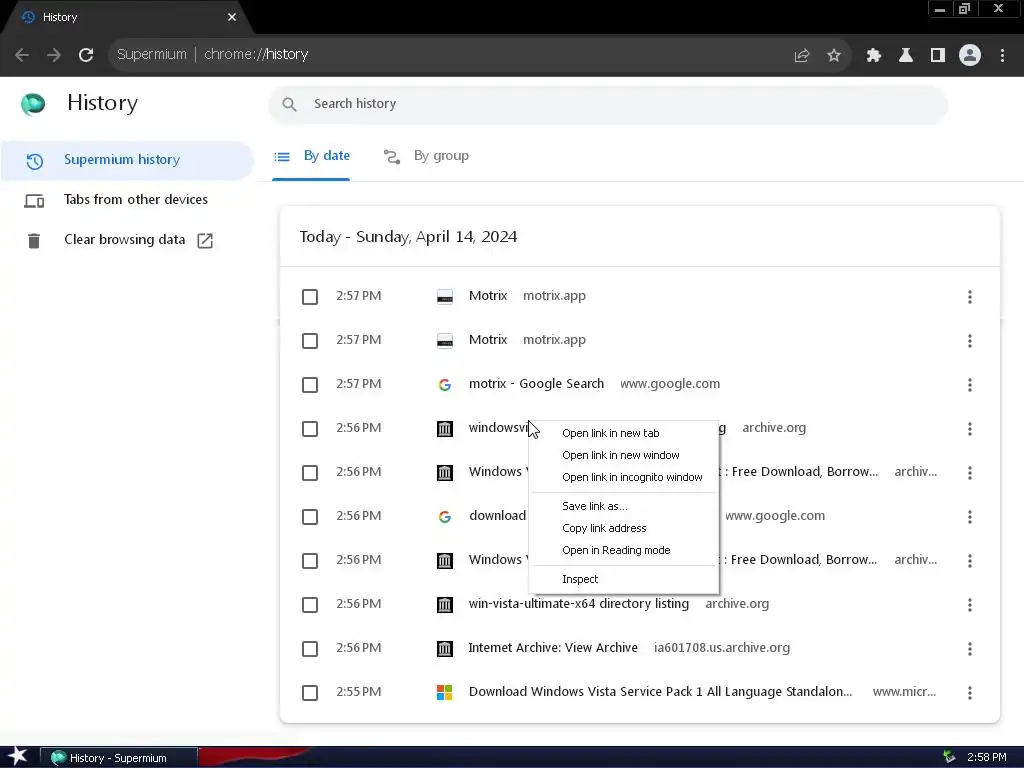Open motrix - Google Search link
This screenshot has width=1024, height=768.
point(536,384)
